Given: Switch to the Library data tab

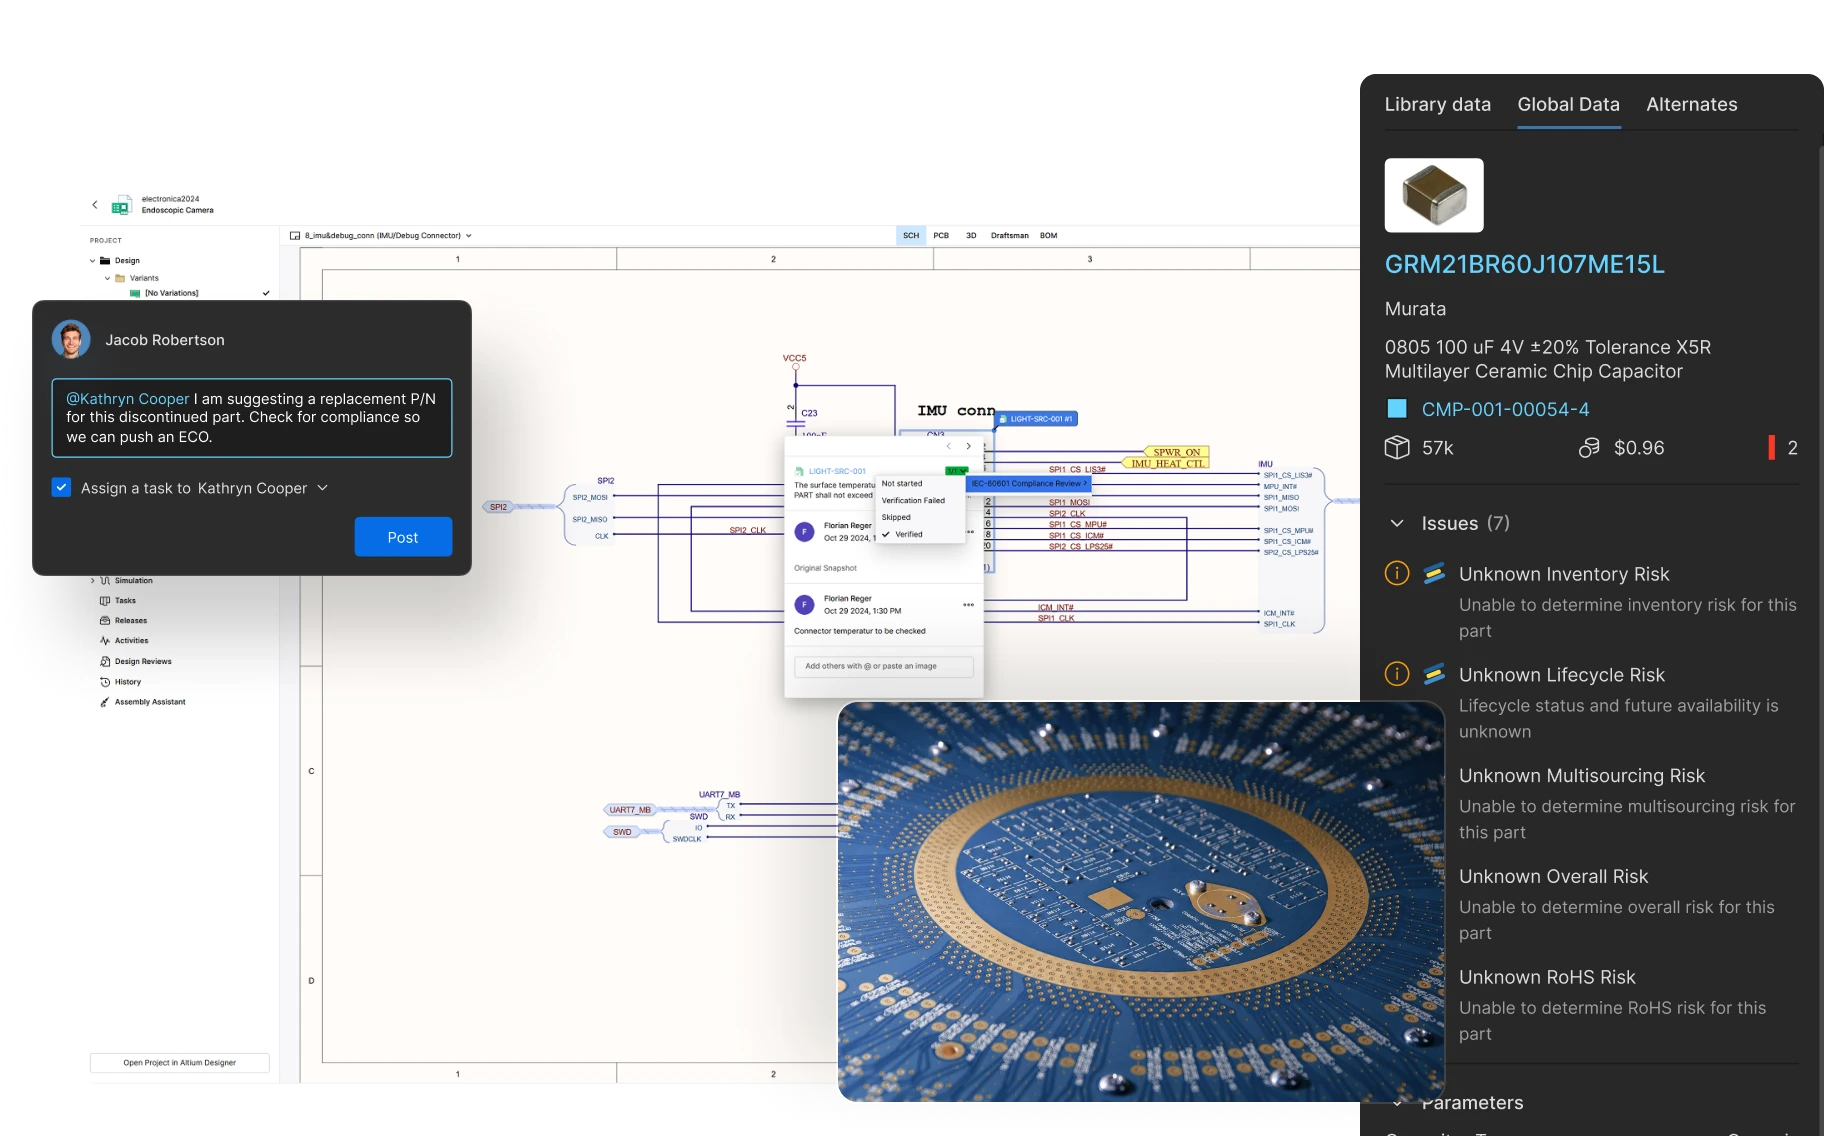Looking at the screenshot, I should point(1437,104).
